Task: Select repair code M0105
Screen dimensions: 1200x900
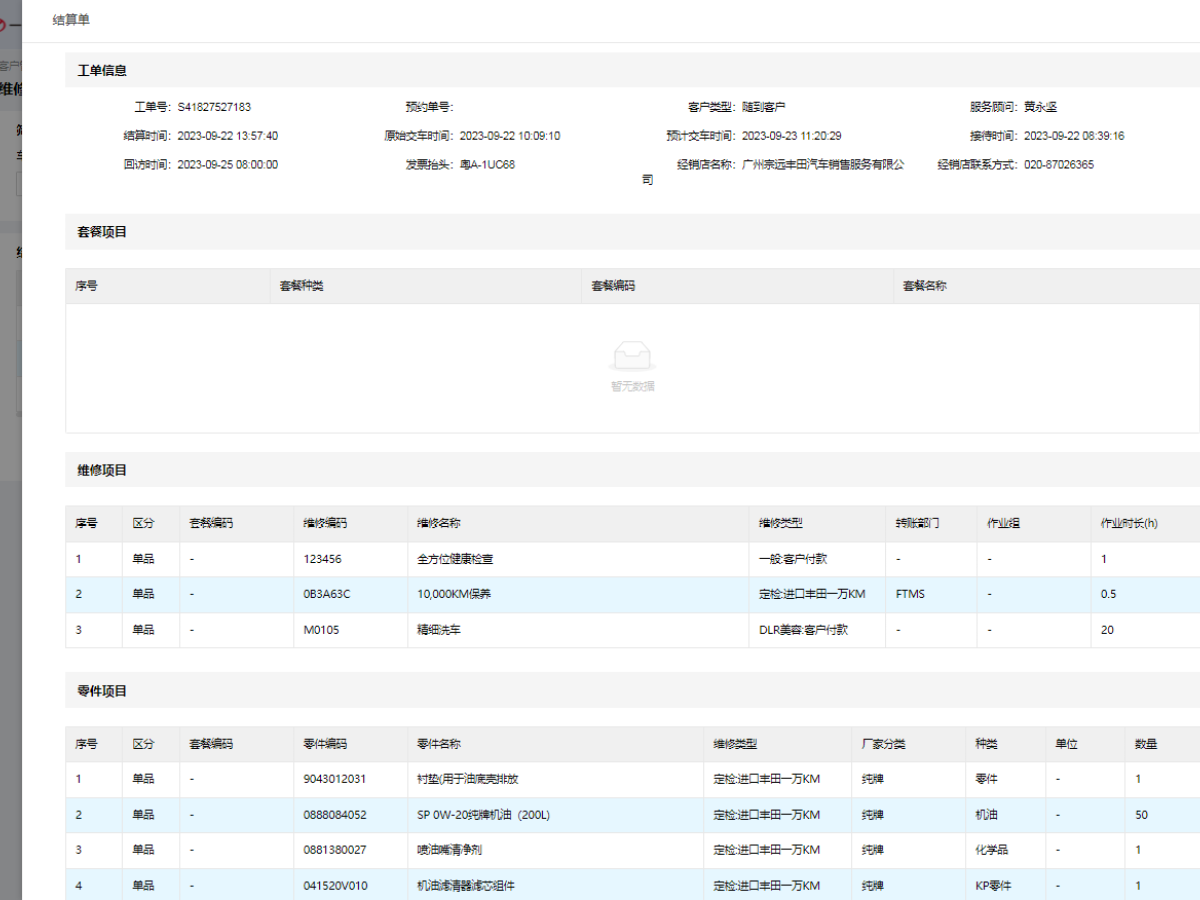Action: click(x=322, y=630)
